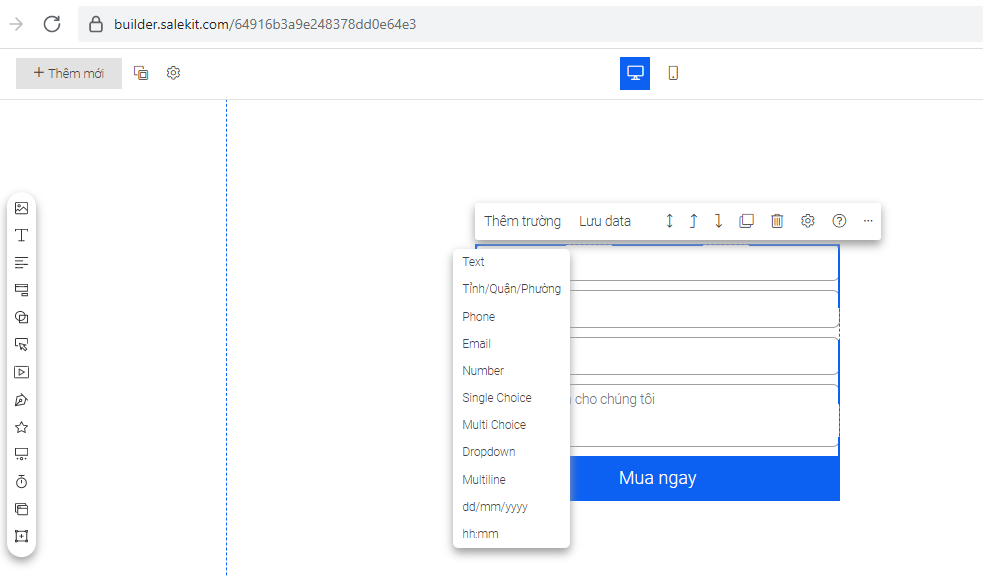The height and width of the screenshot is (576, 983).
Task: Open the Thêm trường field dropdown
Action: pos(522,221)
